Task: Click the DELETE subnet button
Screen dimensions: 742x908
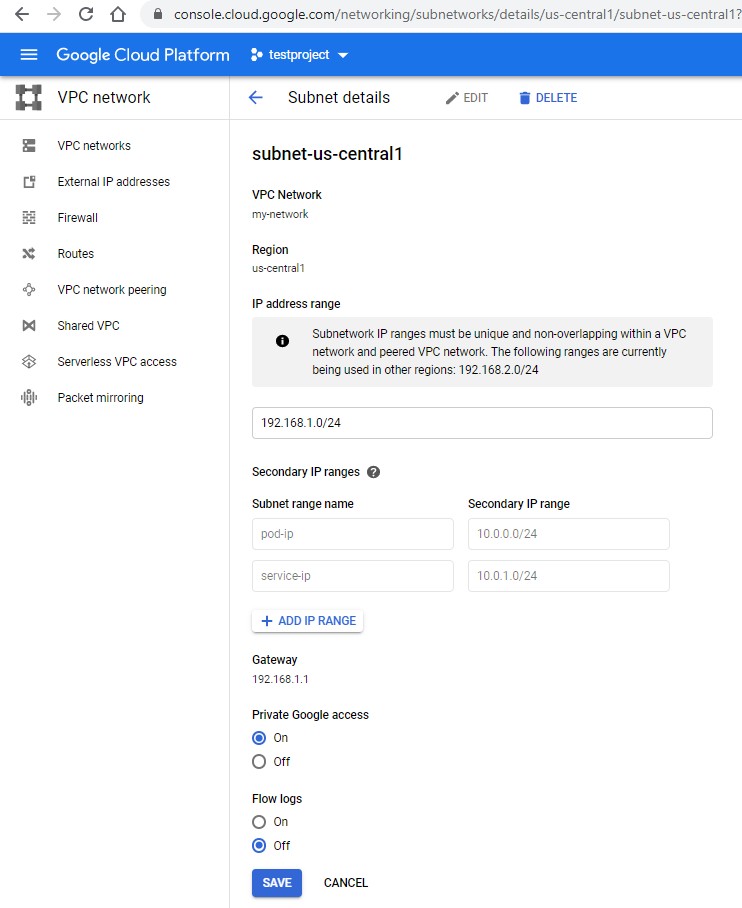Action: (x=548, y=98)
